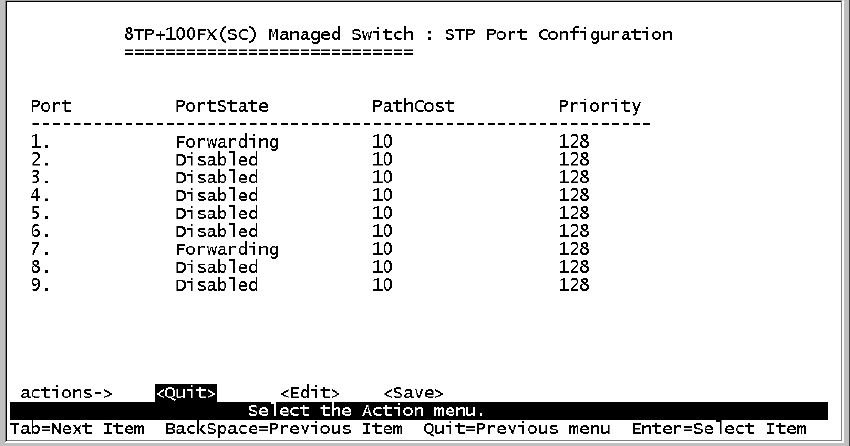
Task: Click the 'Enter=Select Item' hint
Action: (719, 429)
